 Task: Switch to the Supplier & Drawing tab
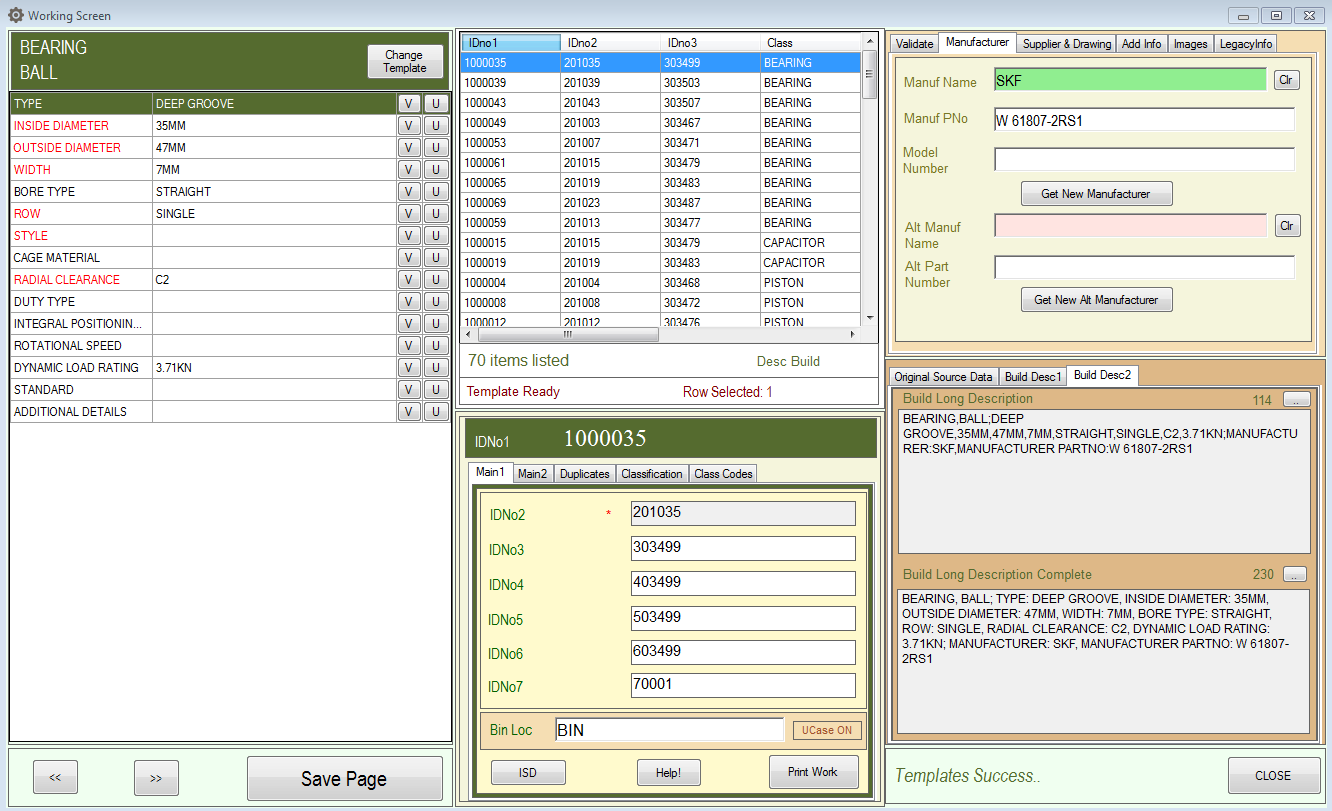1066,44
